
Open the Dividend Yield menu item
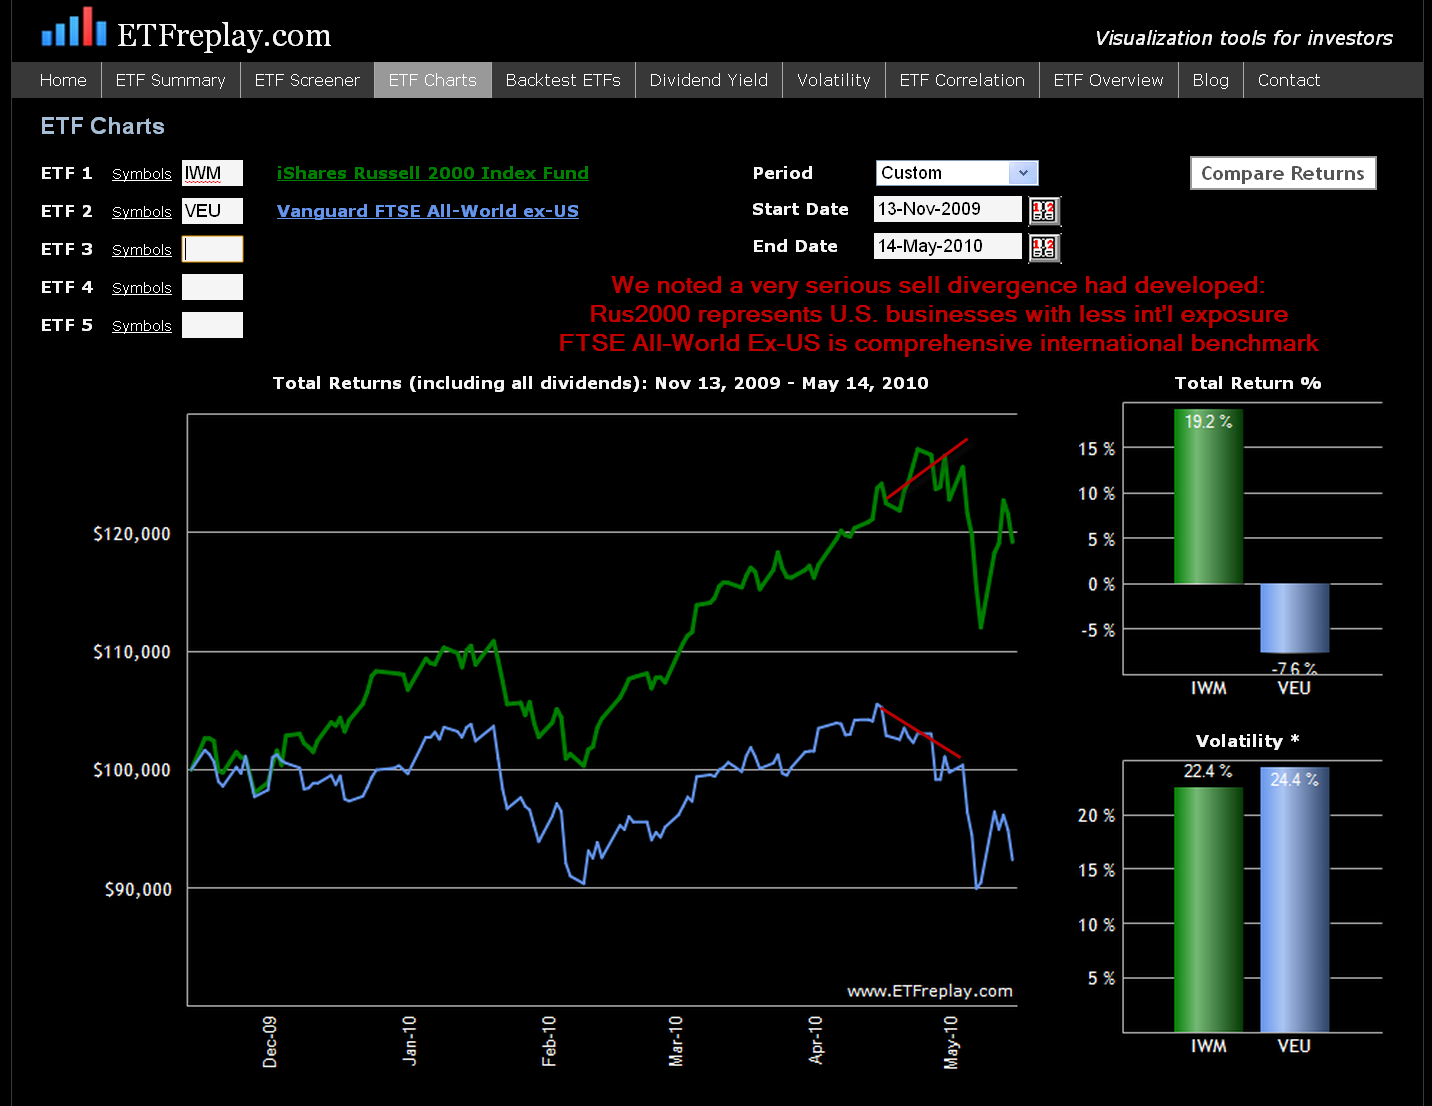click(709, 80)
